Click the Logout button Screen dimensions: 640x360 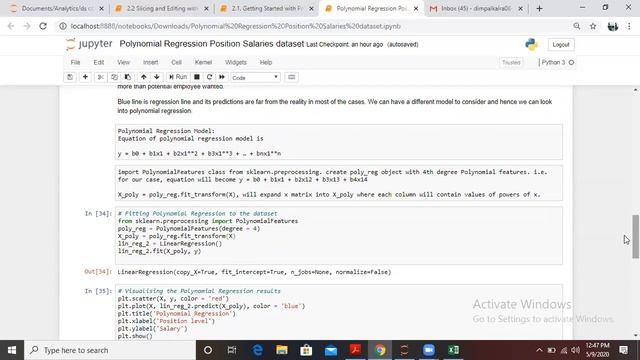[561, 44]
